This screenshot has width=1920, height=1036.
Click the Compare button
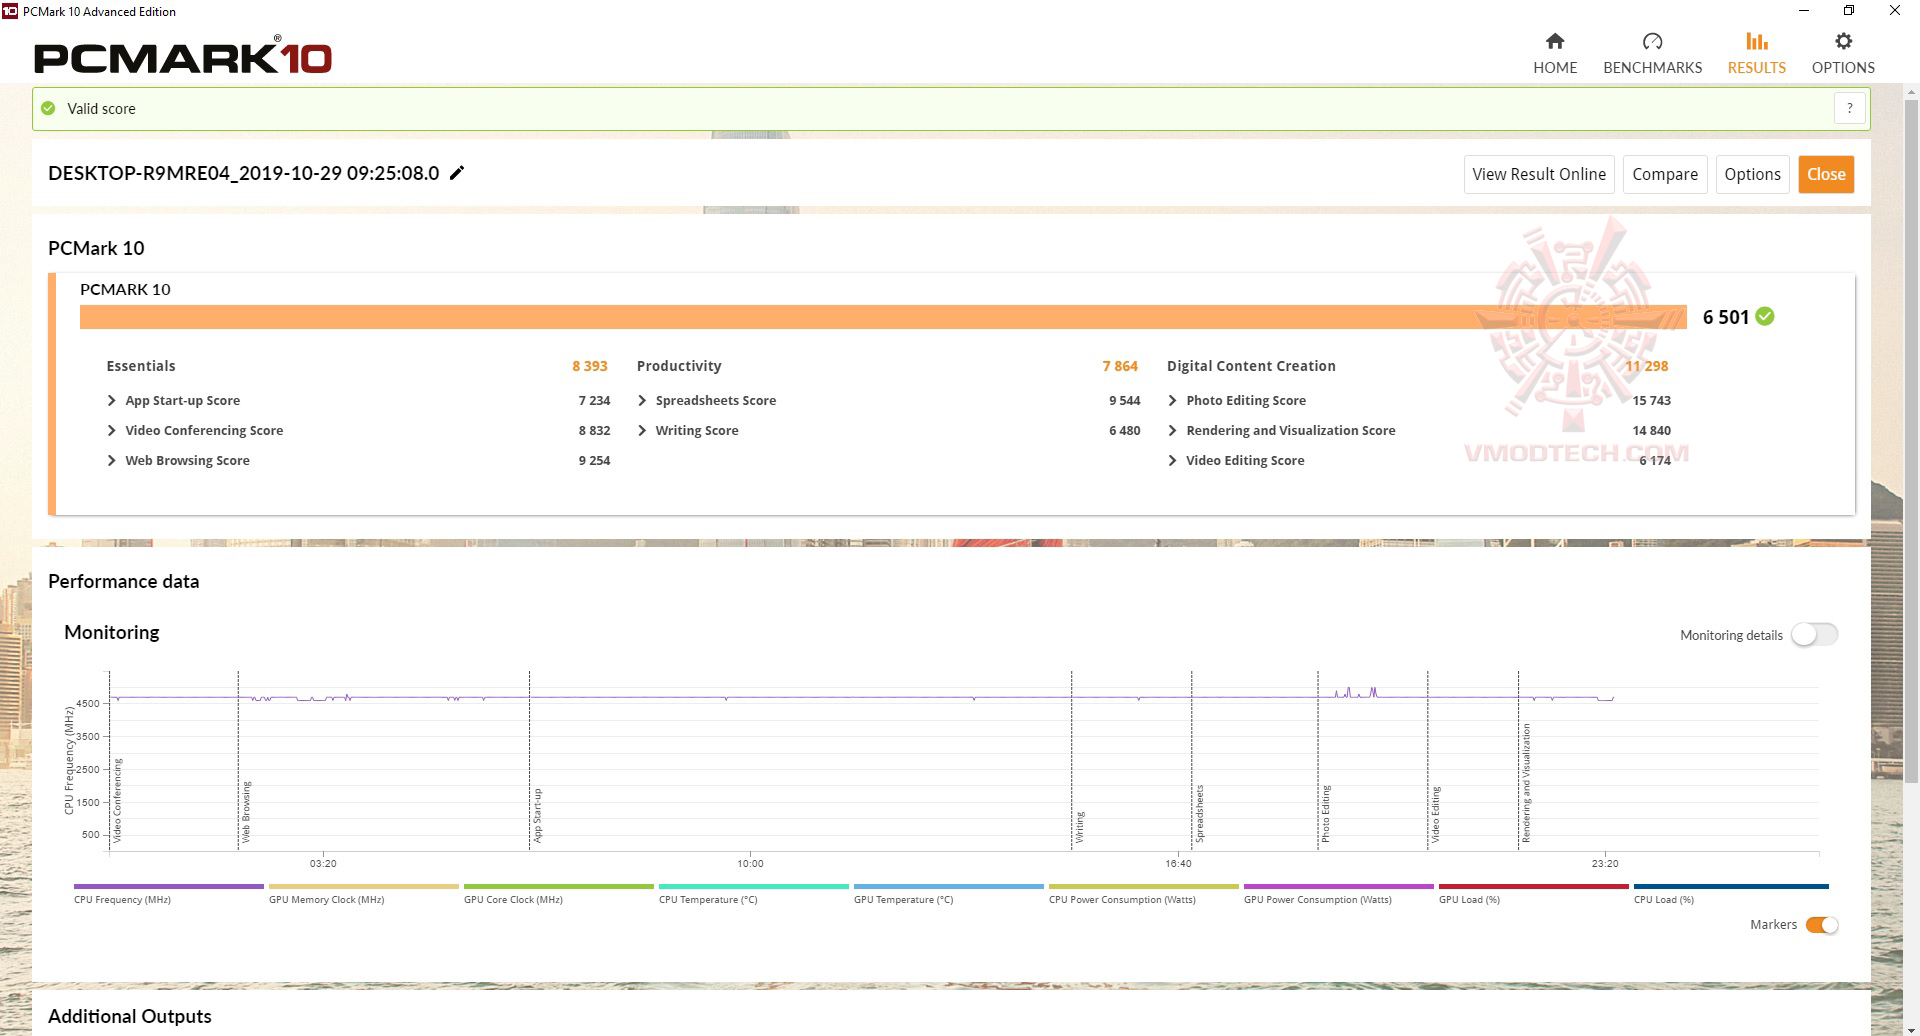point(1665,174)
